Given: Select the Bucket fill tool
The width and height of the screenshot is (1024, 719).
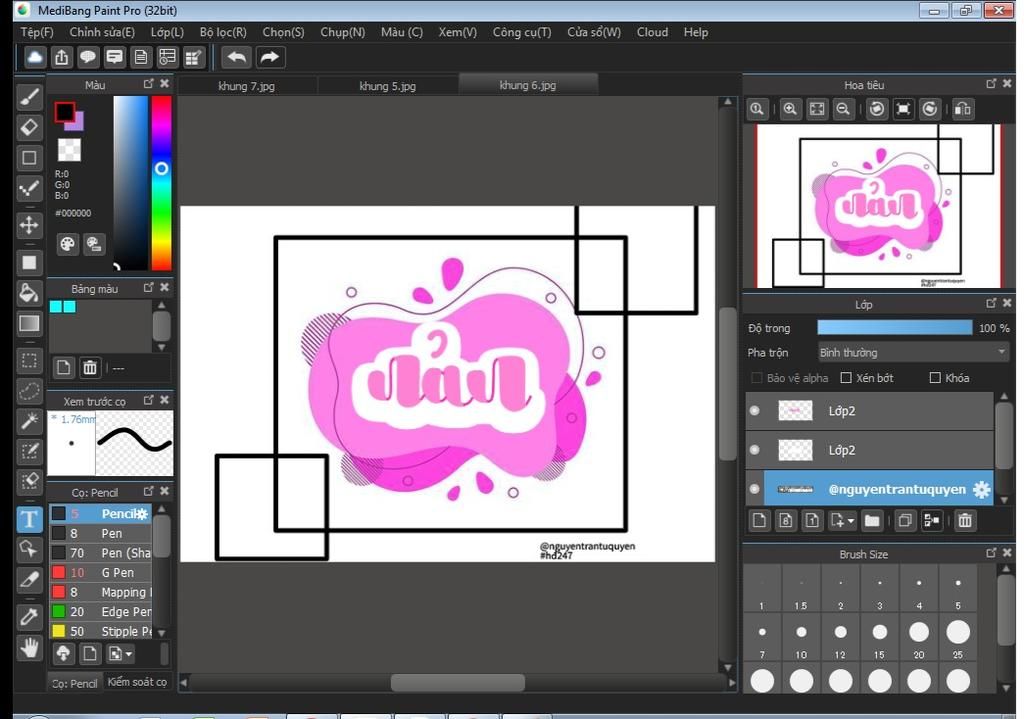Looking at the screenshot, I should (29, 293).
